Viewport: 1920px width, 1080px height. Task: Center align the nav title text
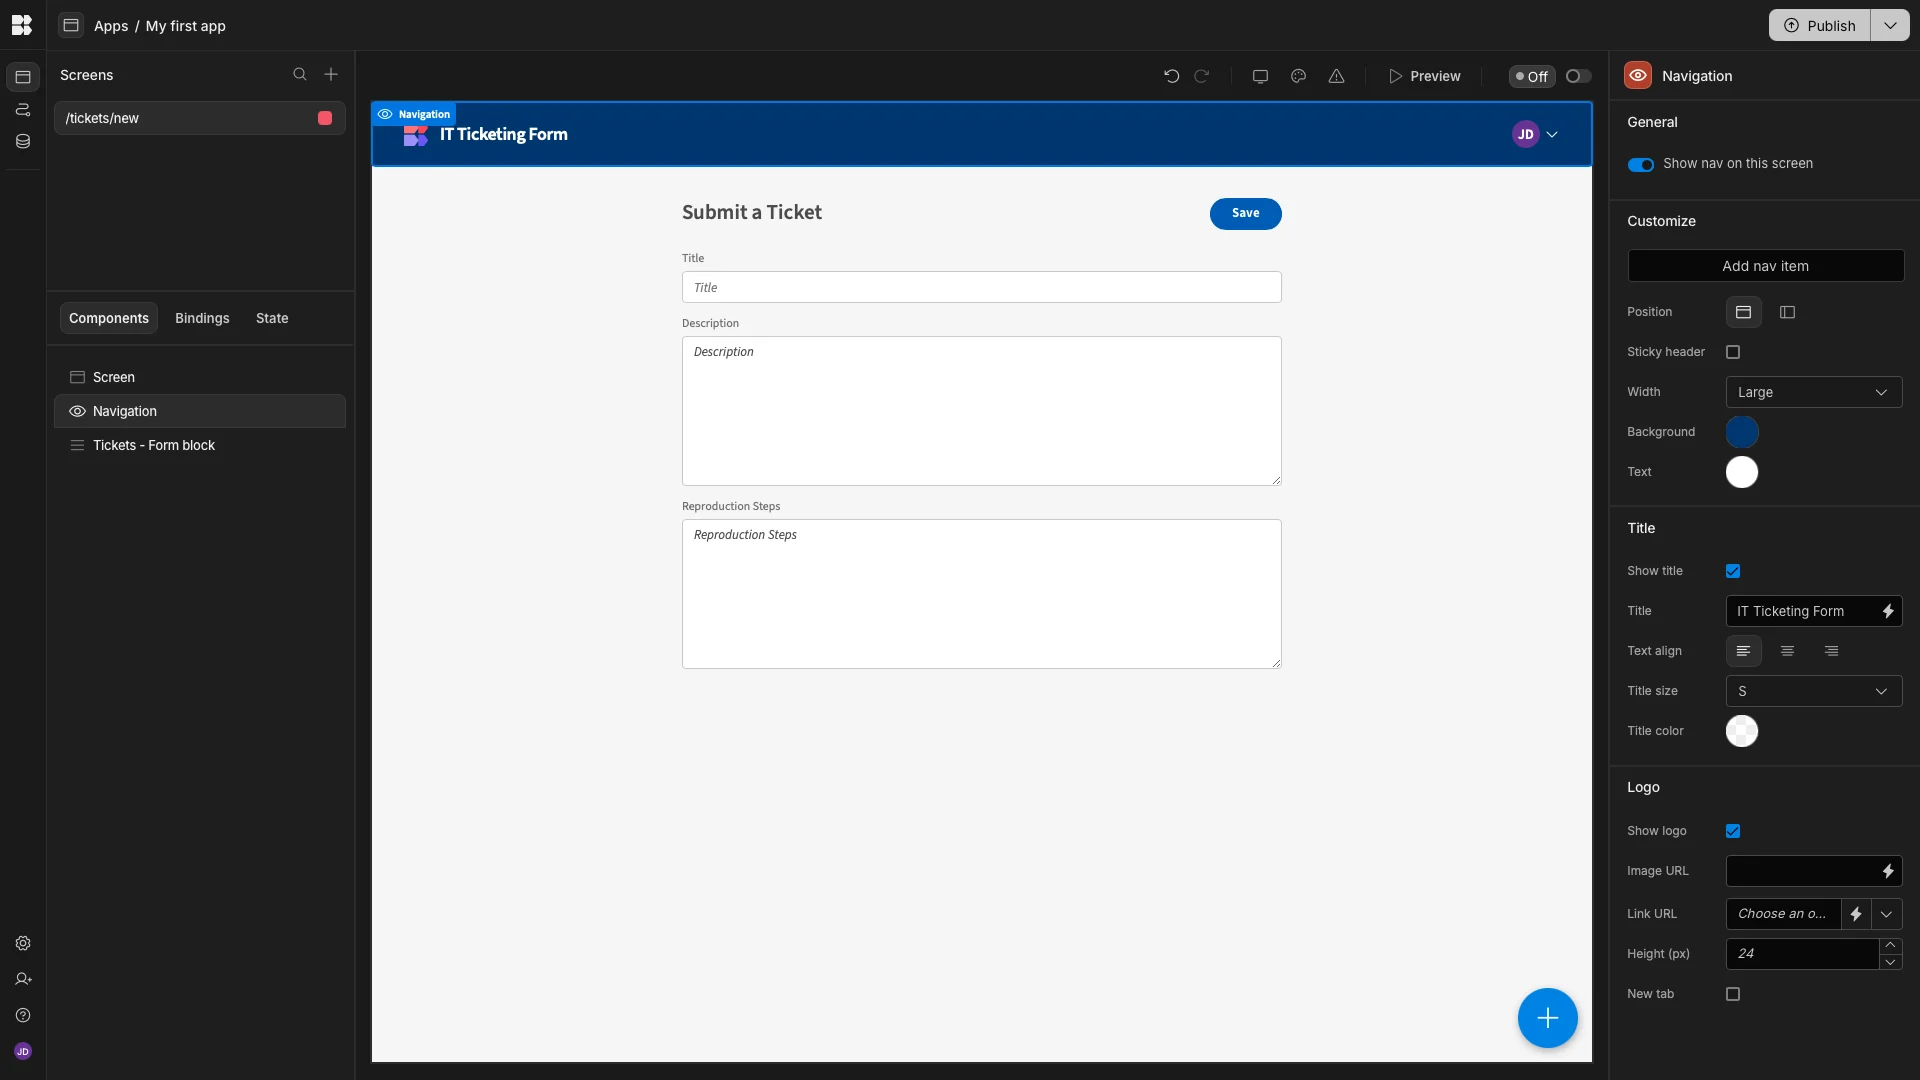click(1788, 651)
